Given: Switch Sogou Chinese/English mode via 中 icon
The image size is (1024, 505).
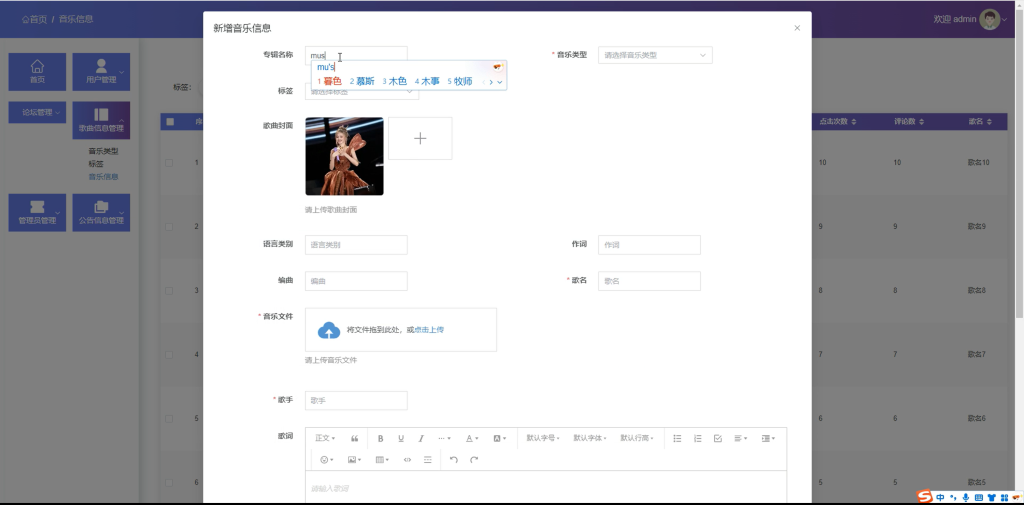Looking at the screenshot, I should (x=940, y=497).
